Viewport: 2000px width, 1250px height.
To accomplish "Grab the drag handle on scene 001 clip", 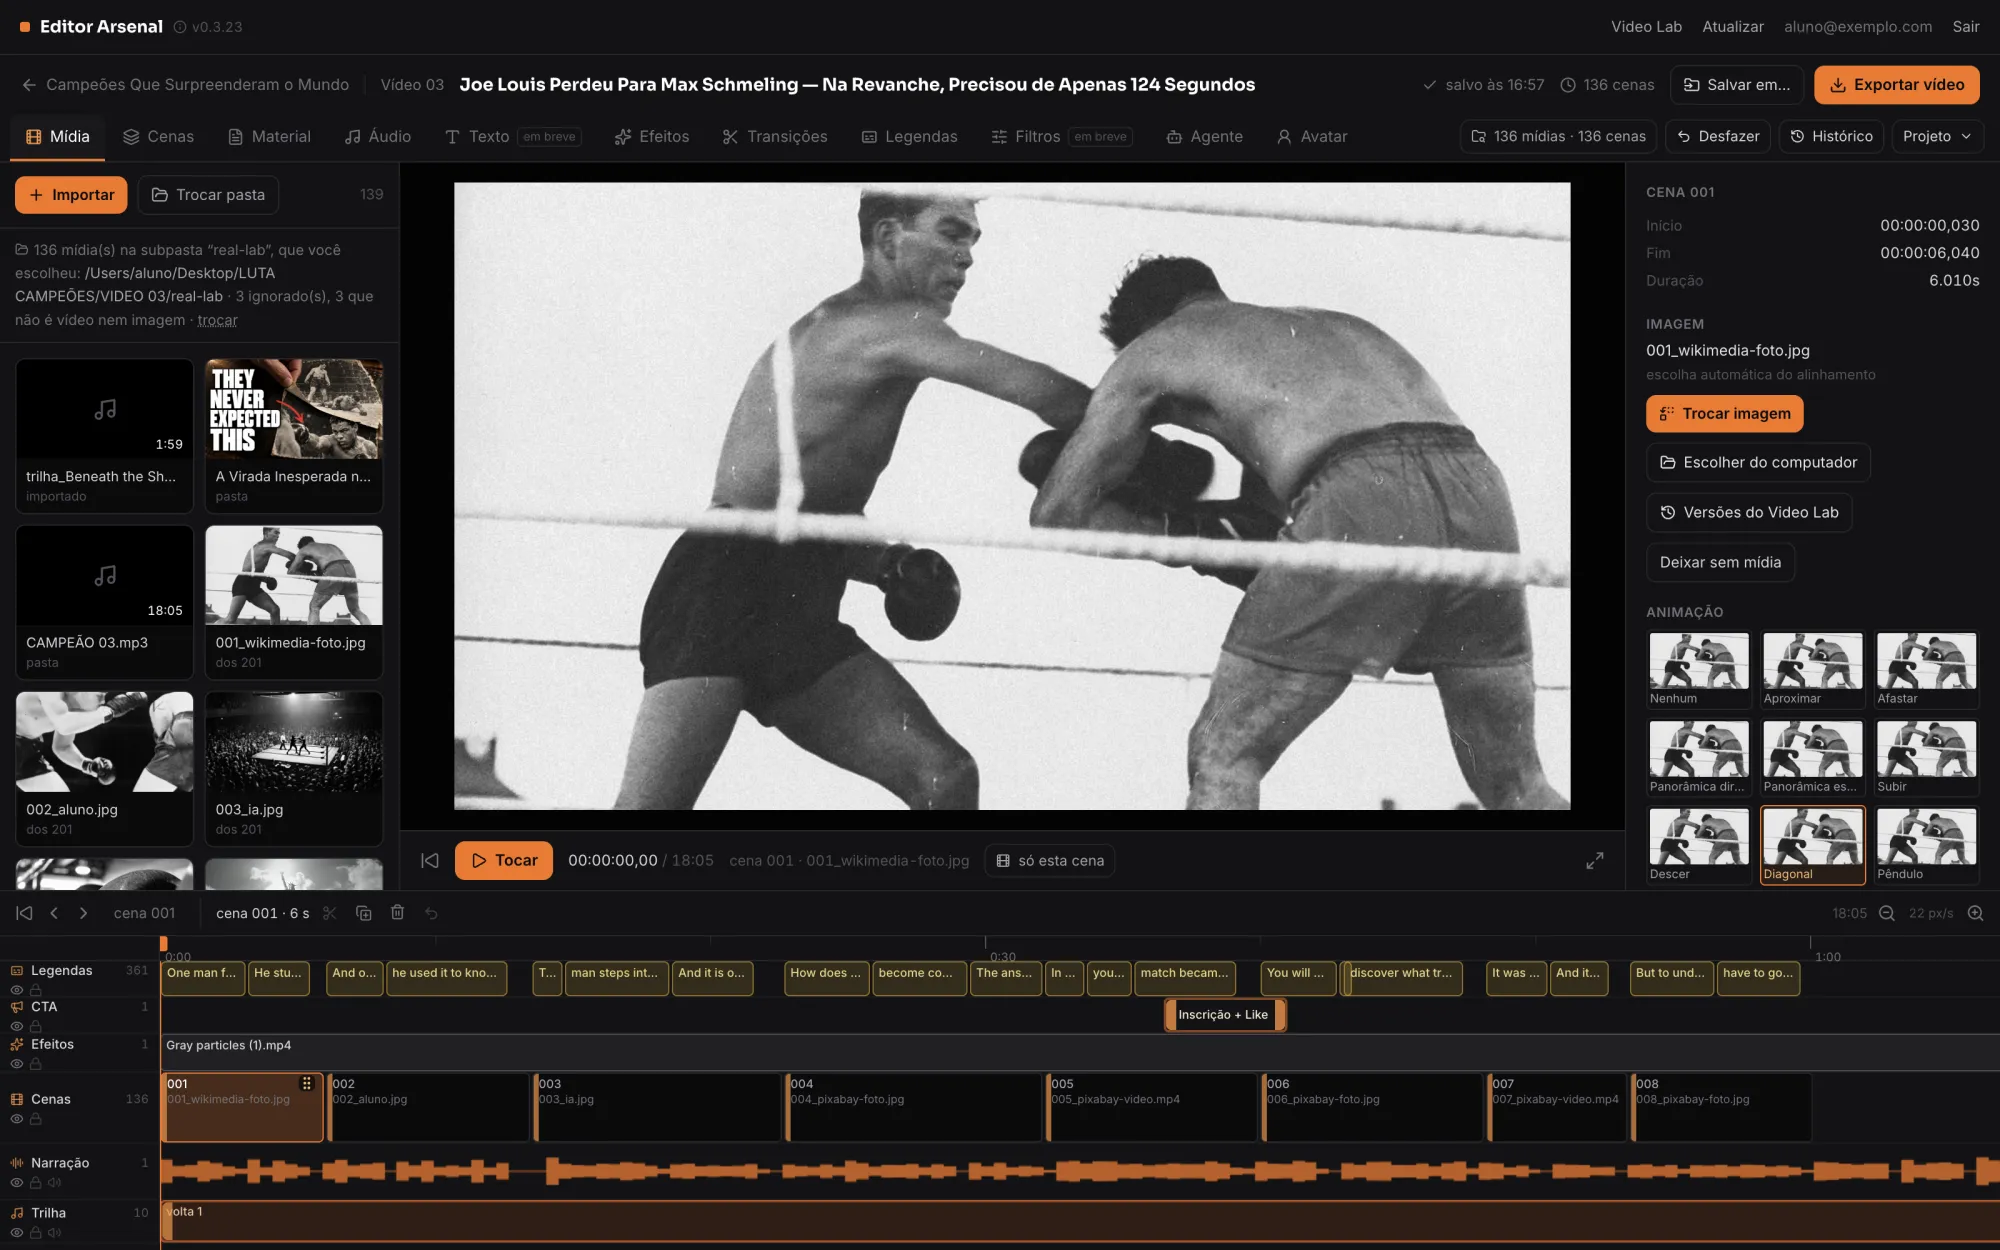I will [x=307, y=1083].
